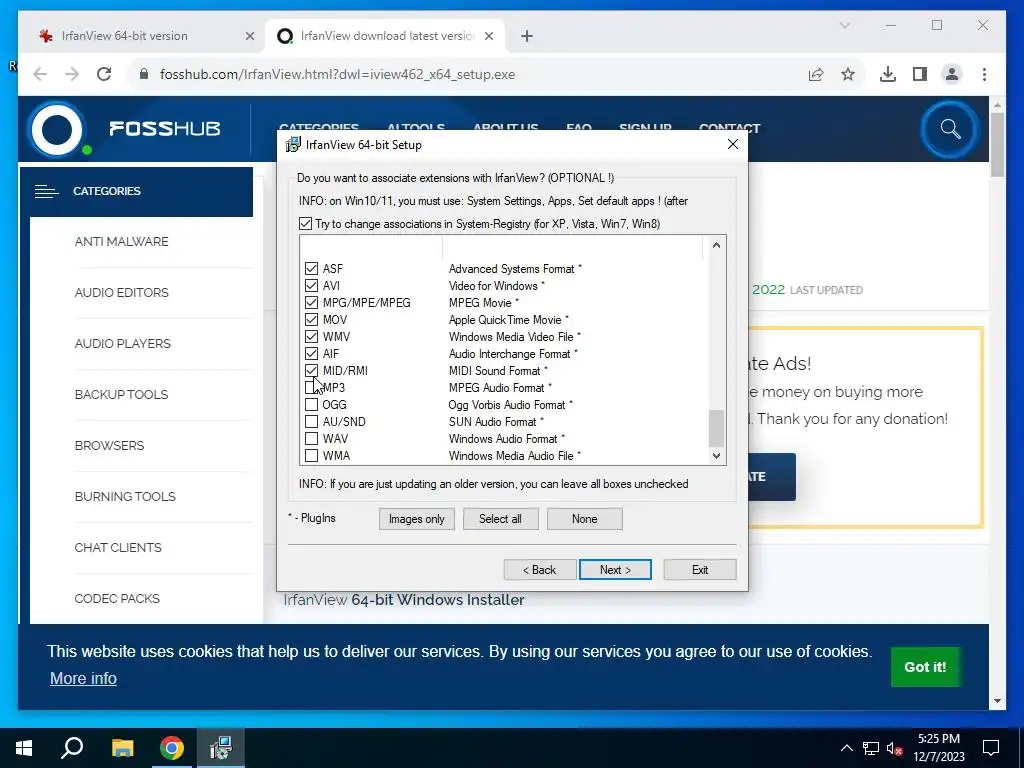Proceed with the Next > button
This screenshot has width=1024, height=768.
click(615, 569)
